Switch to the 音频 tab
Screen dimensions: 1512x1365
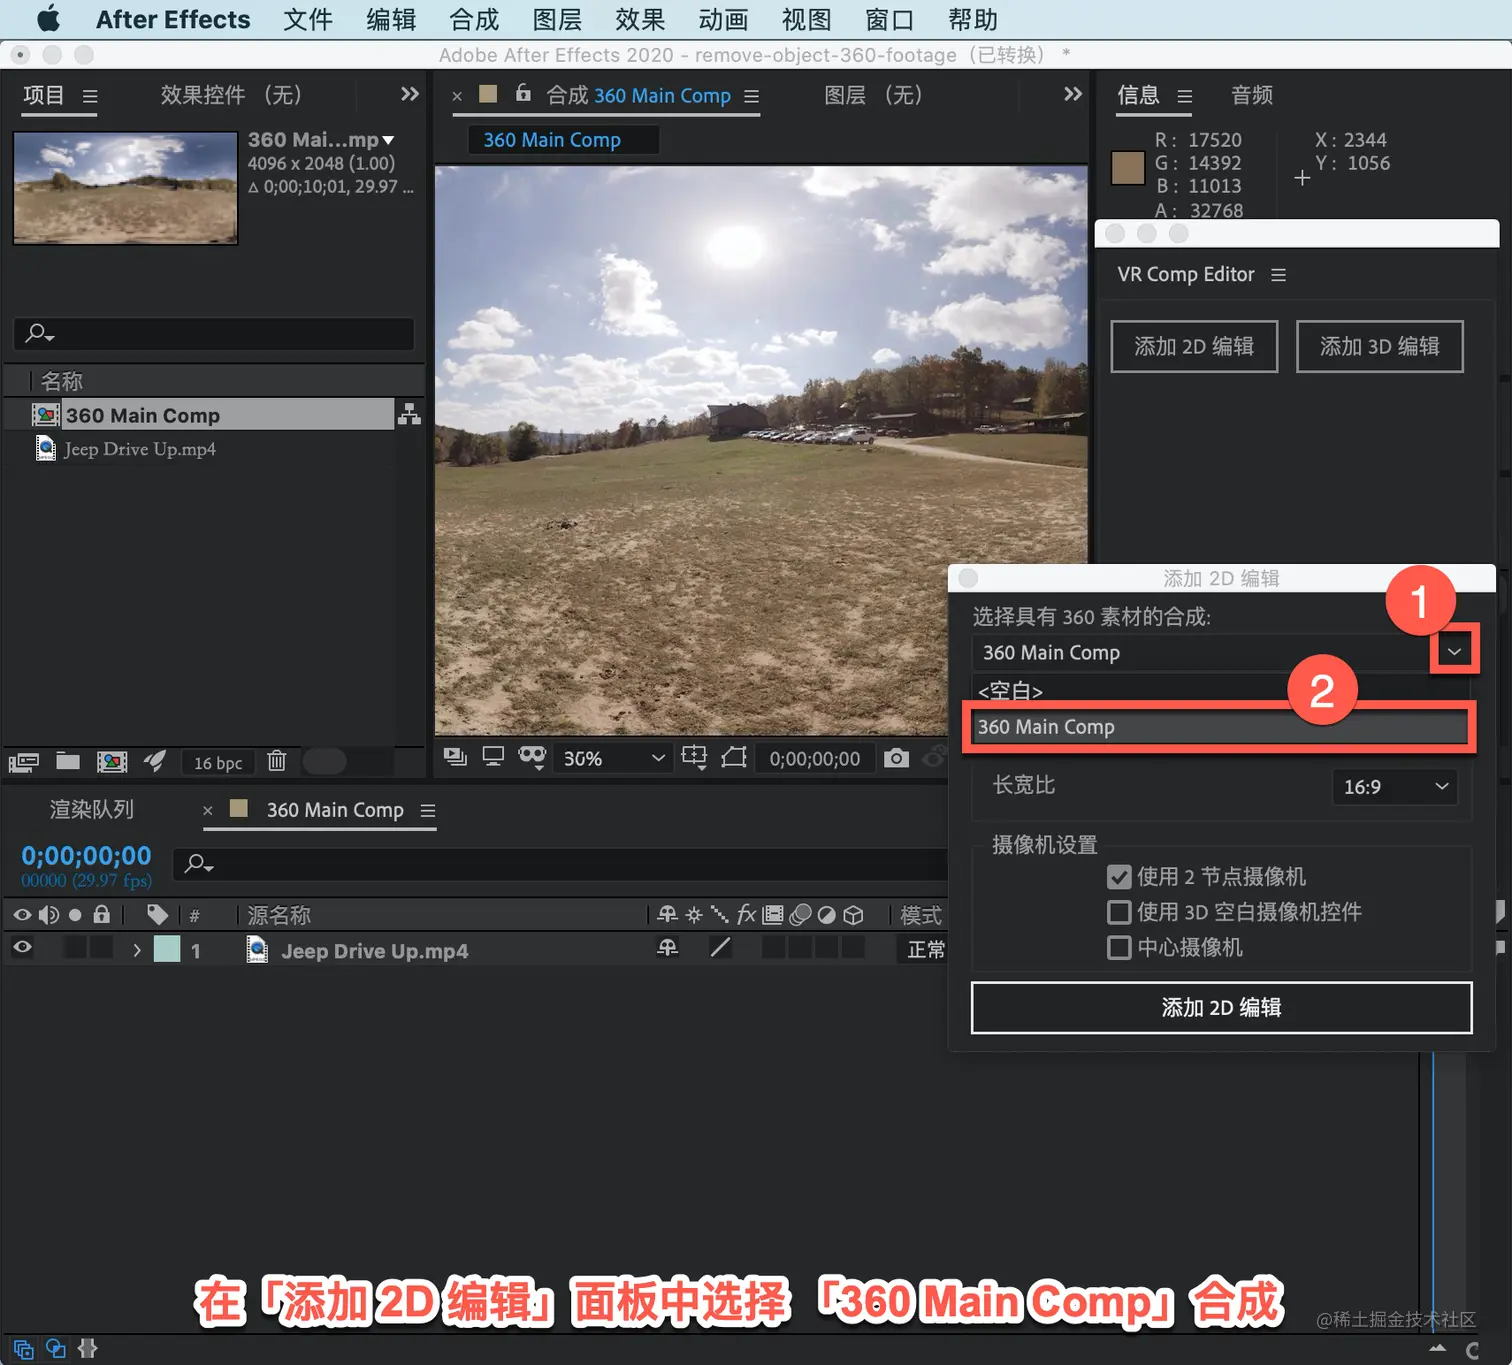(x=1252, y=95)
